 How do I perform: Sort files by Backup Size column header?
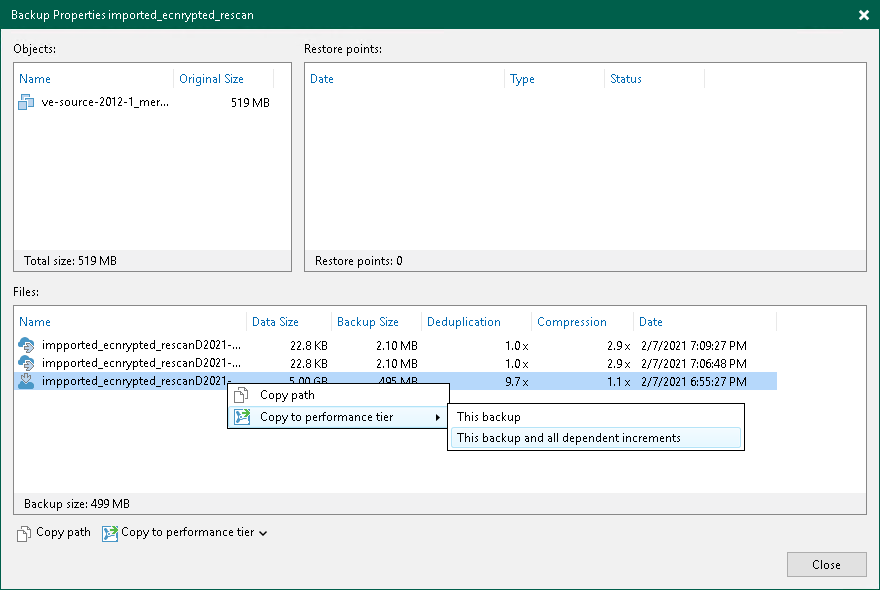point(367,322)
